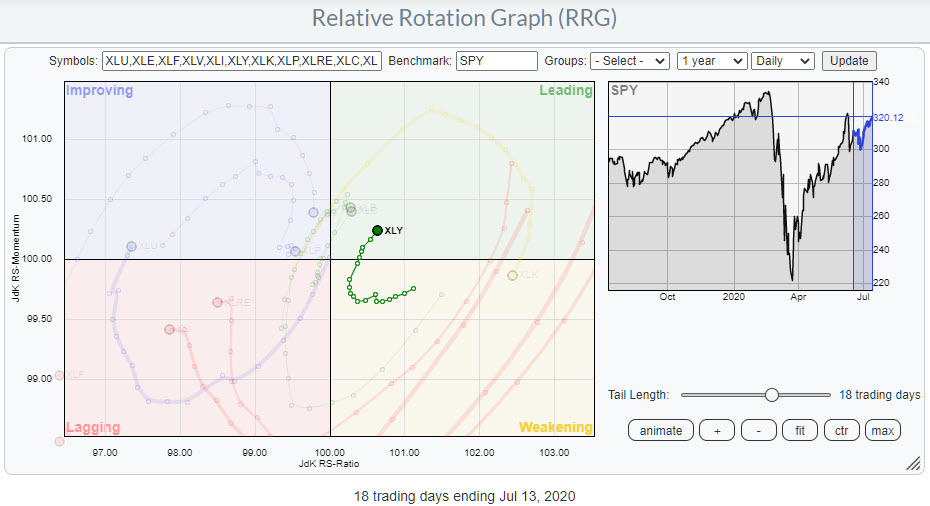The width and height of the screenshot is (930, 506).
Task: Click the XLB marker in Leading quadrant
Action: tap(351, 209)
